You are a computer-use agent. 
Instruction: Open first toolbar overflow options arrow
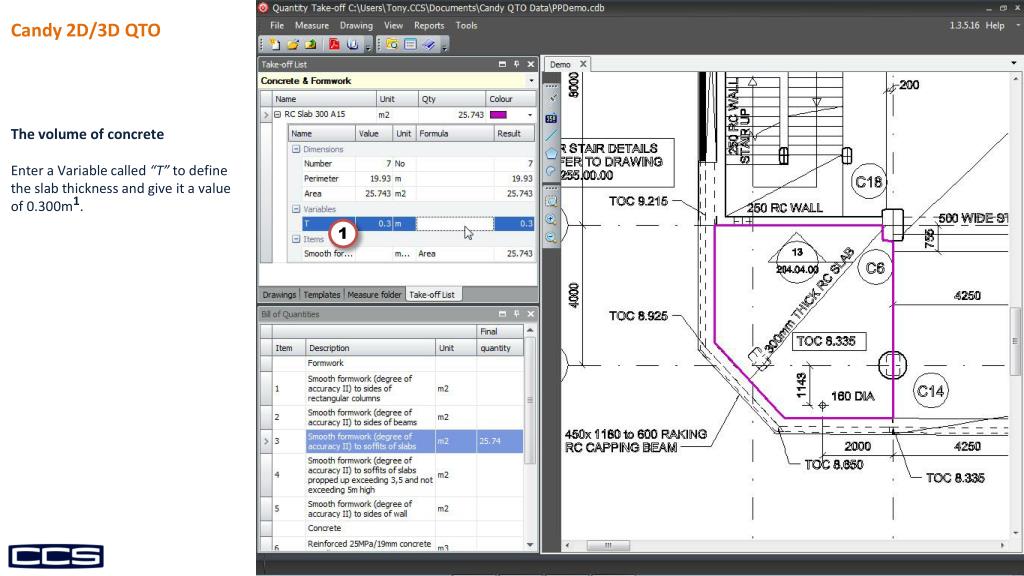click(368, 46)
